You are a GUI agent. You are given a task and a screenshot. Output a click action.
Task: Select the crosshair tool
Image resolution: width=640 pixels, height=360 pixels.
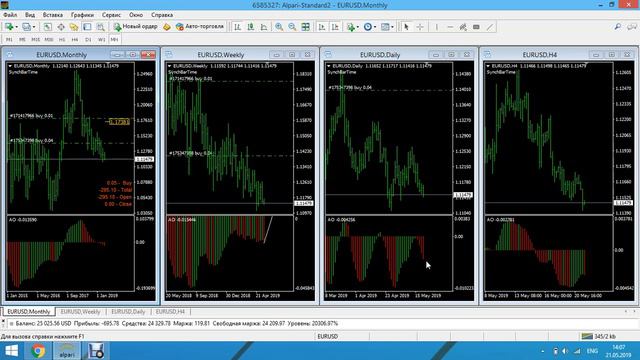point(420,27)
